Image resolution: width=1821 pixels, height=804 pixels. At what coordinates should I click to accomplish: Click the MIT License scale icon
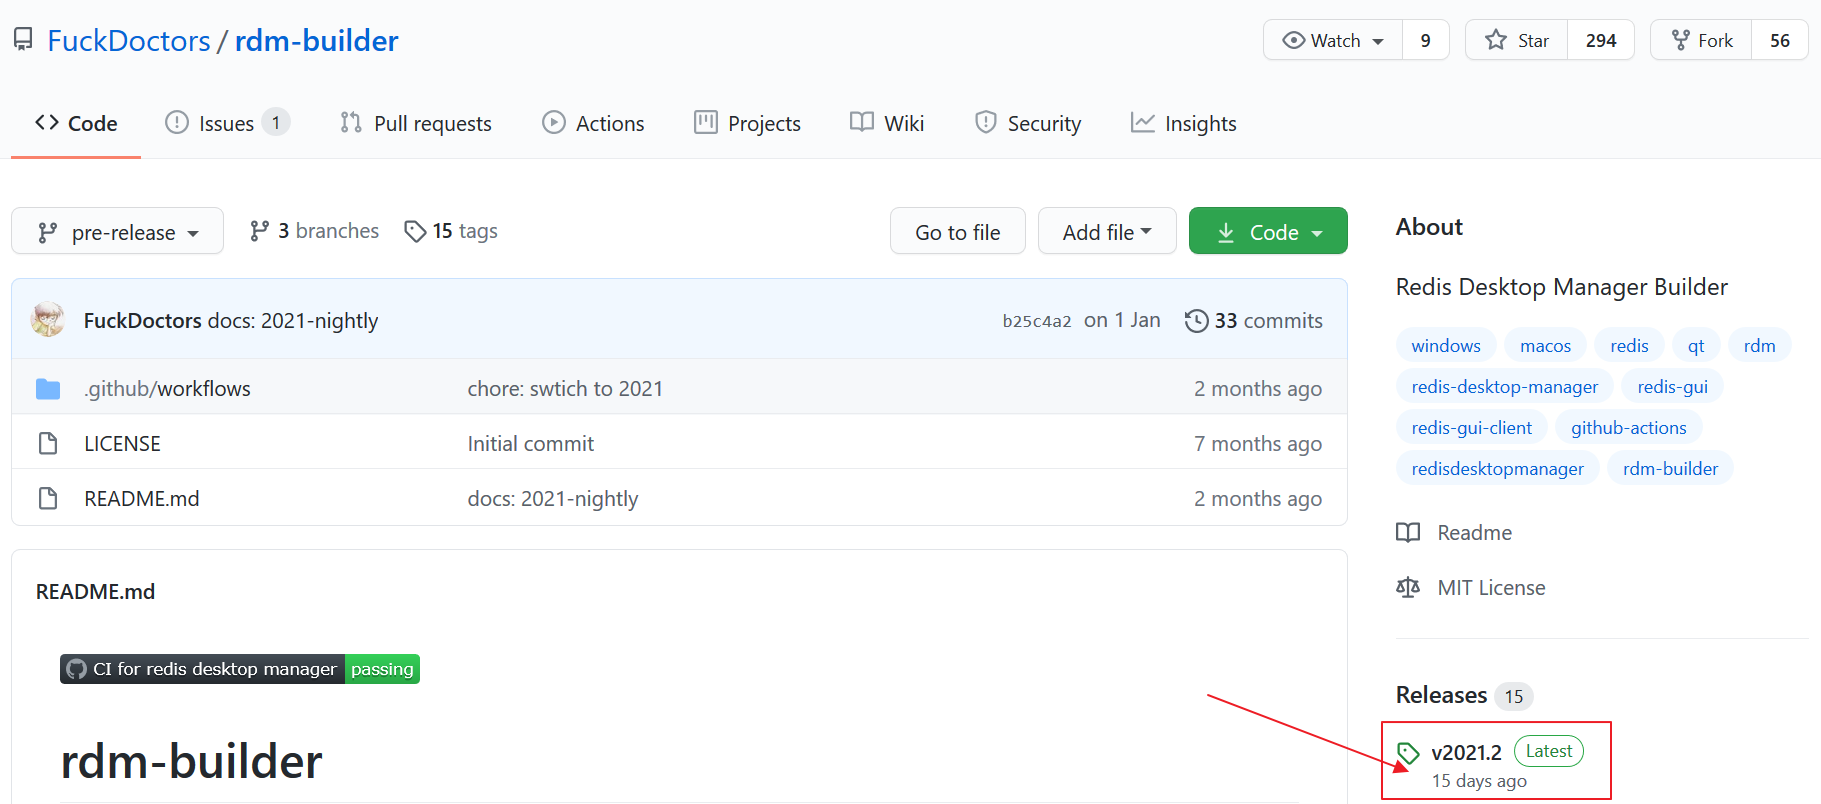point(1408,588)
